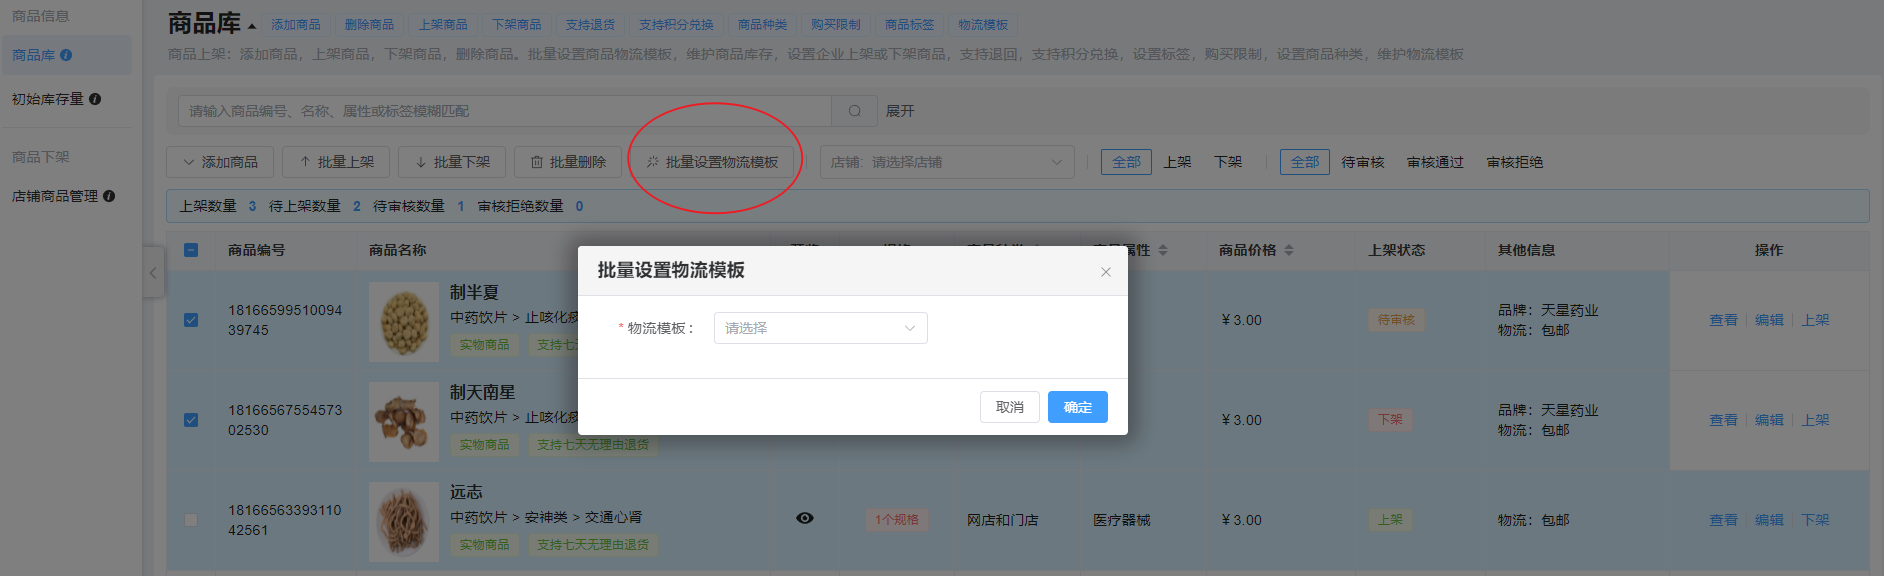Click the 待审核 status tag of 制半夏

point(1396,320)
